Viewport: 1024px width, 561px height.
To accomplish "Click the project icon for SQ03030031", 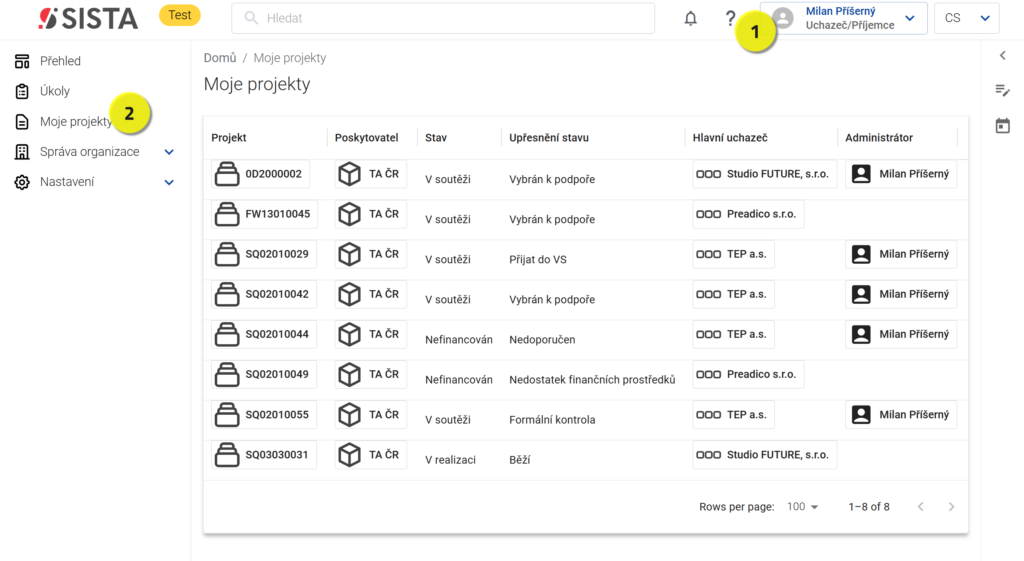I will point(227,455).
